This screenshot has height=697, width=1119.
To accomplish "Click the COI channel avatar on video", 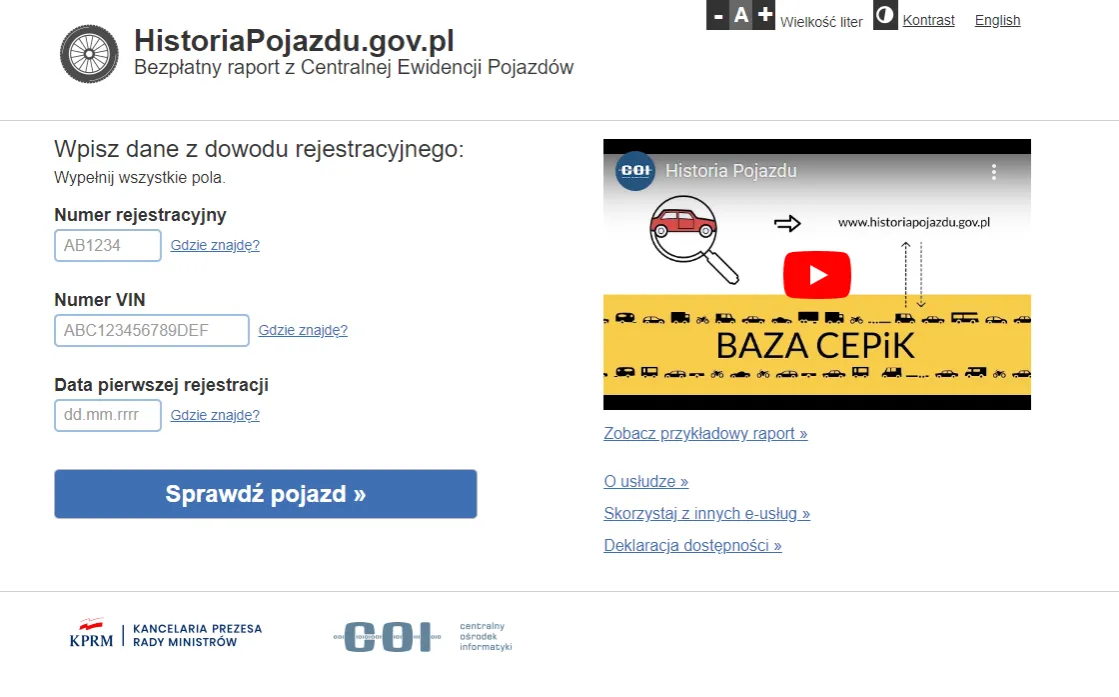I will [635, 171].
